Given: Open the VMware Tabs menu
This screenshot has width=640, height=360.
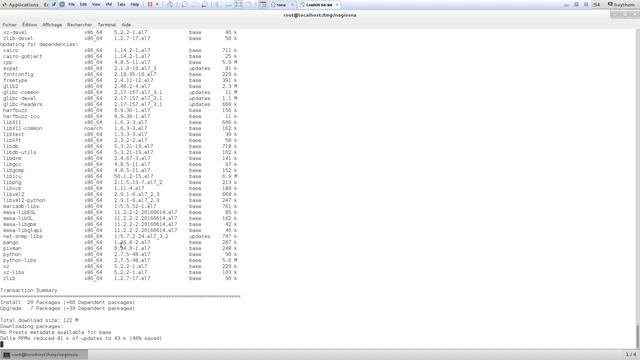Looking at the screenshot, I should coord(121,4).
